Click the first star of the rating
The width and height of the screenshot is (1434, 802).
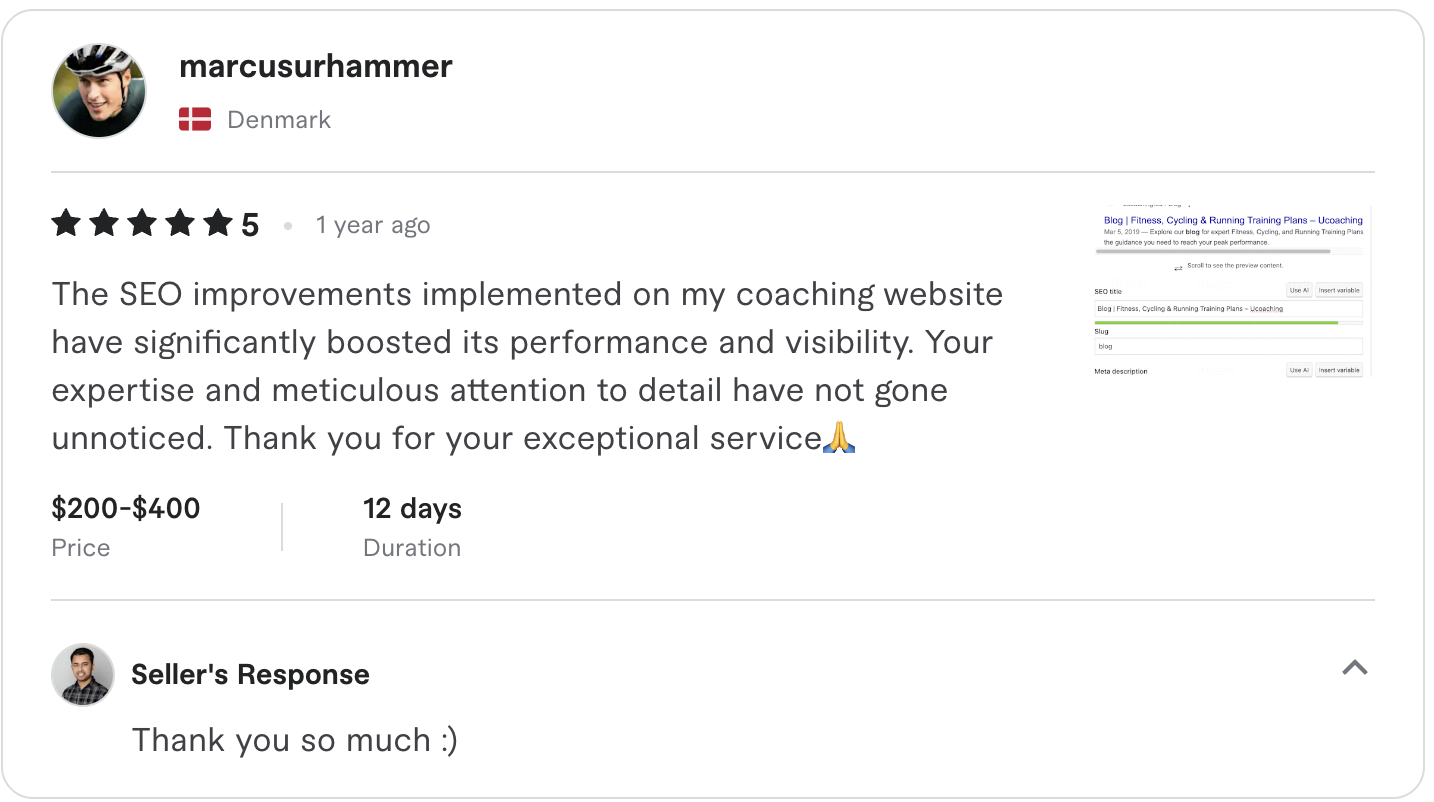[x=67, y=223]
